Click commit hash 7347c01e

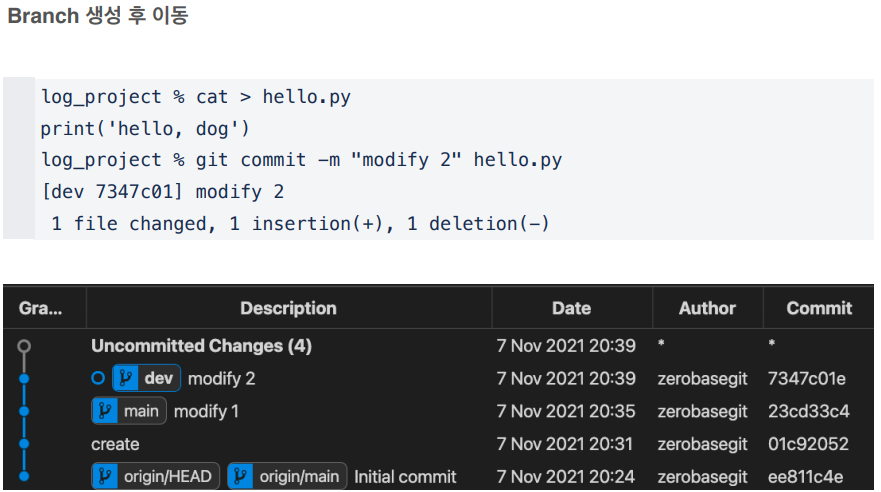pos(807,378)
